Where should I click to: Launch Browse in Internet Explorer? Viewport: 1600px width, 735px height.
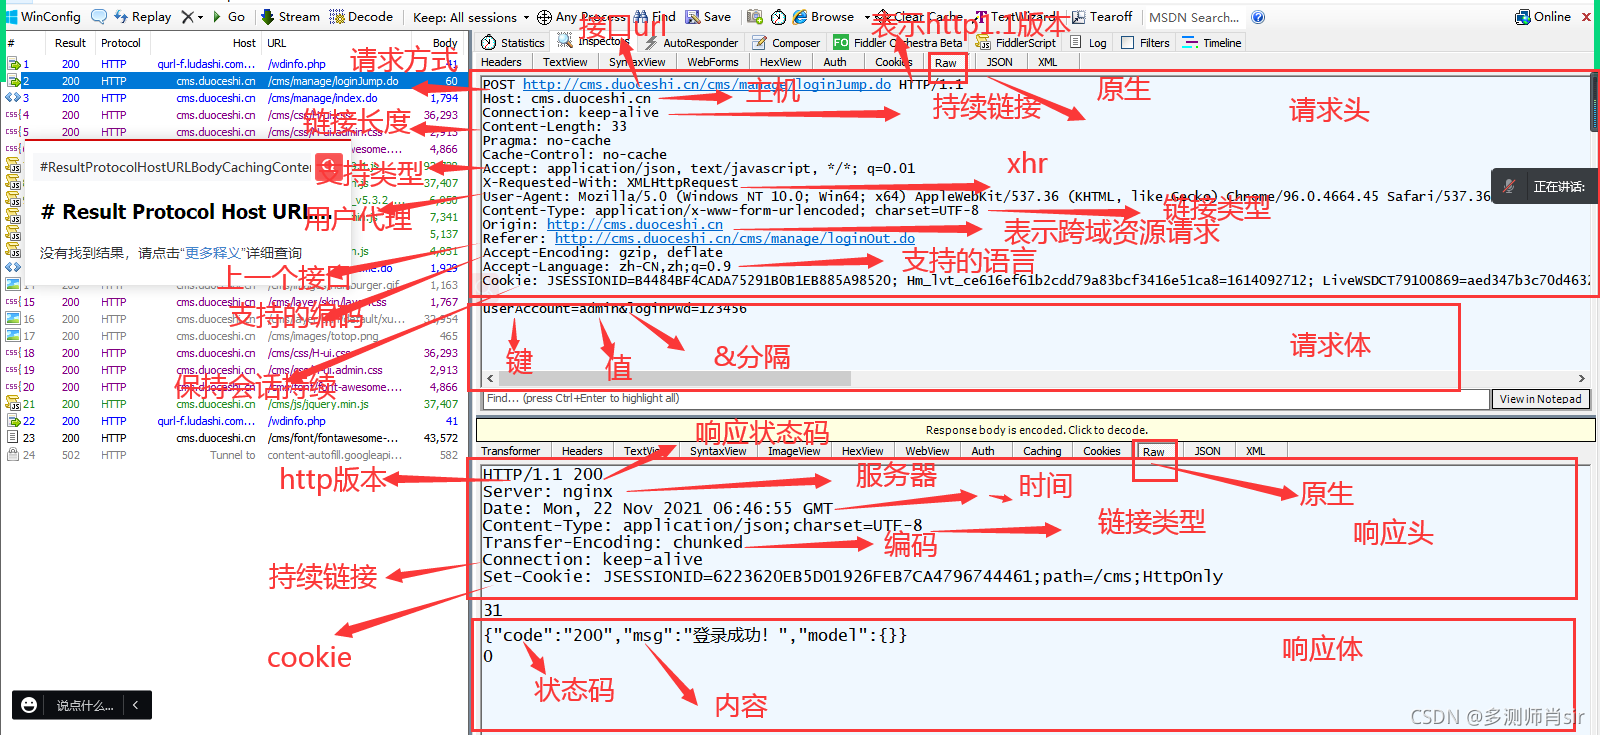click(824, 17)
